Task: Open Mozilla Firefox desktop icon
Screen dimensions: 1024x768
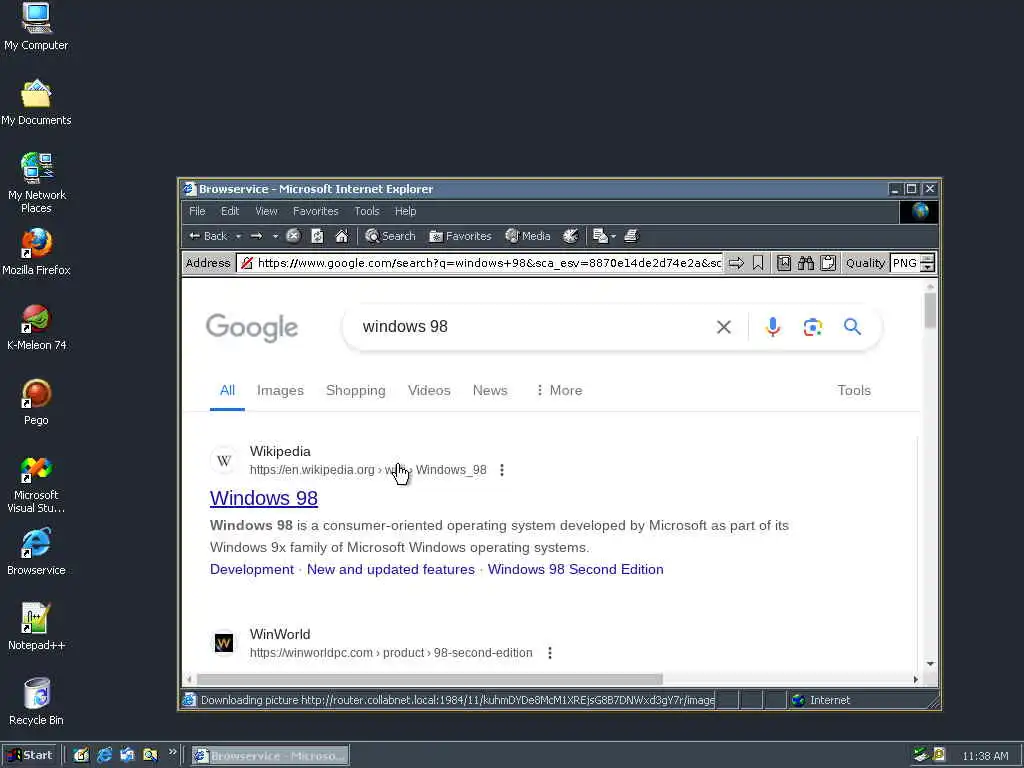Action: (37, 252)
